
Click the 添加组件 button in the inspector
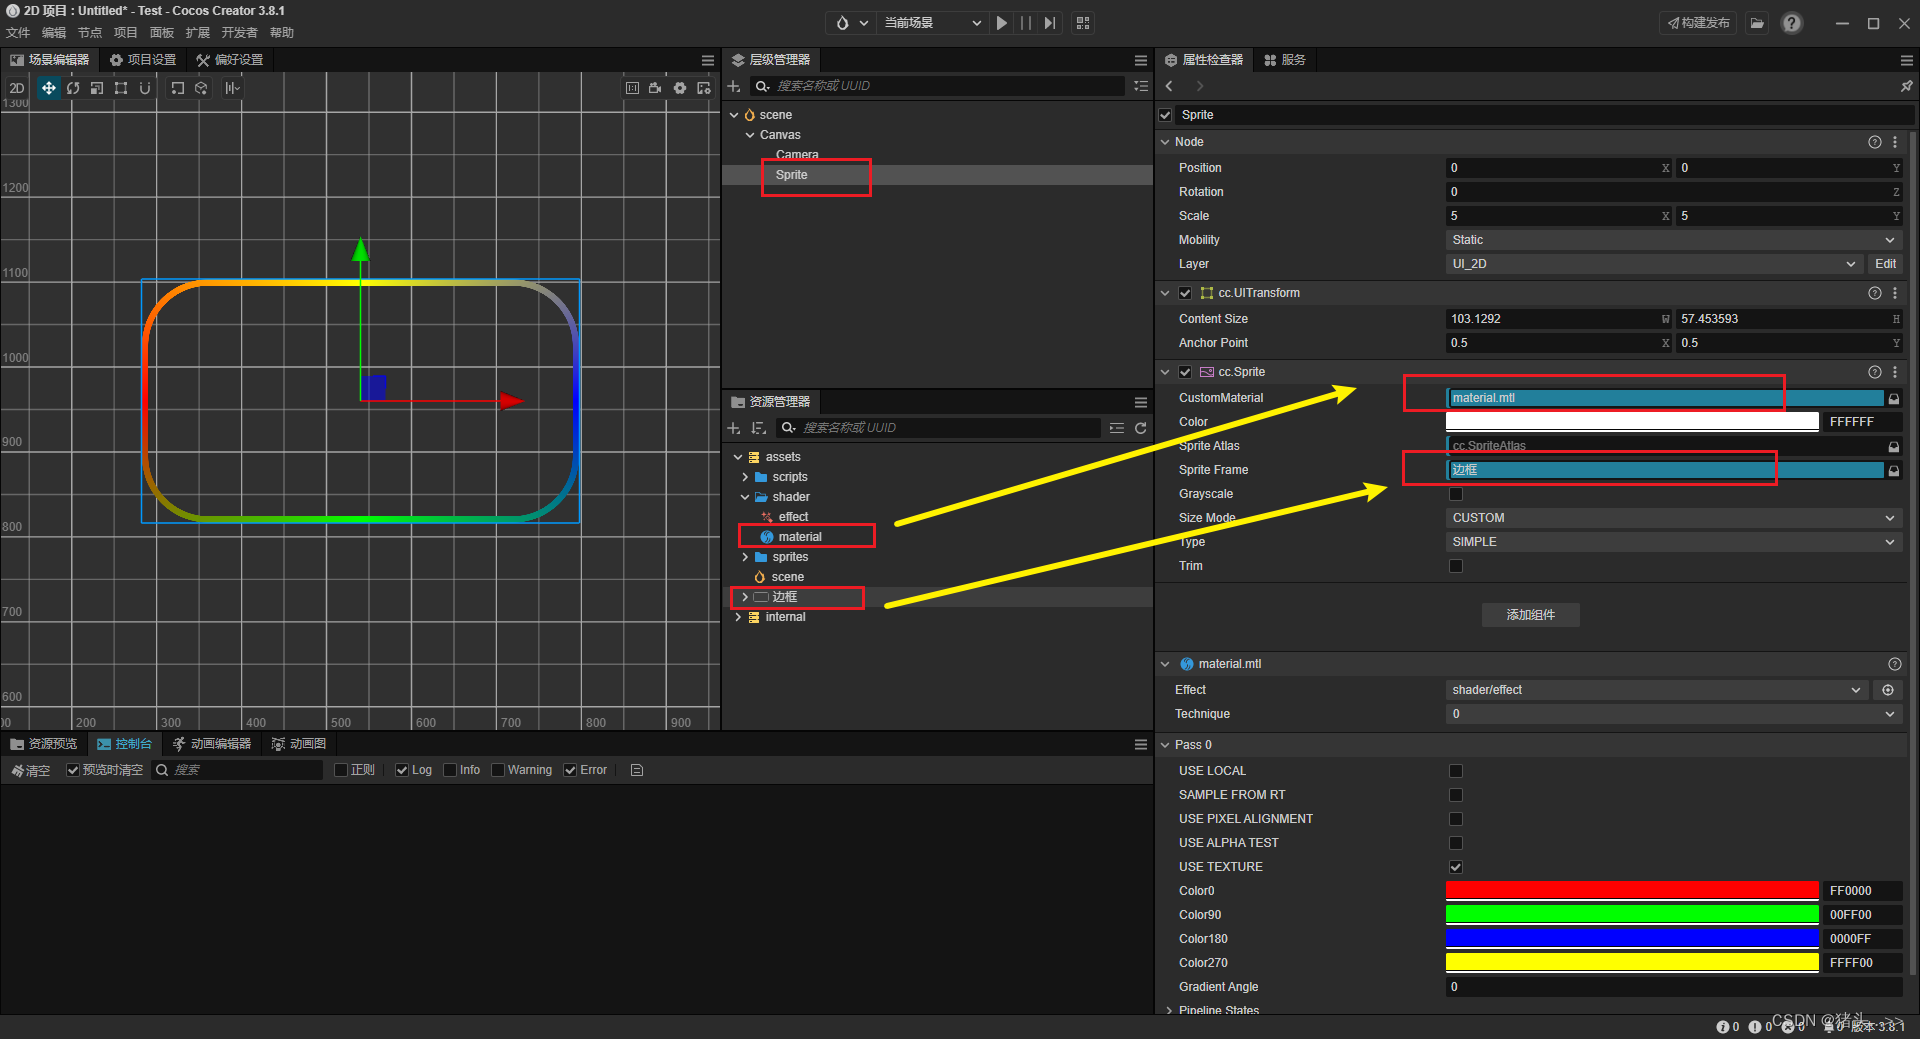coord(1530,615)
